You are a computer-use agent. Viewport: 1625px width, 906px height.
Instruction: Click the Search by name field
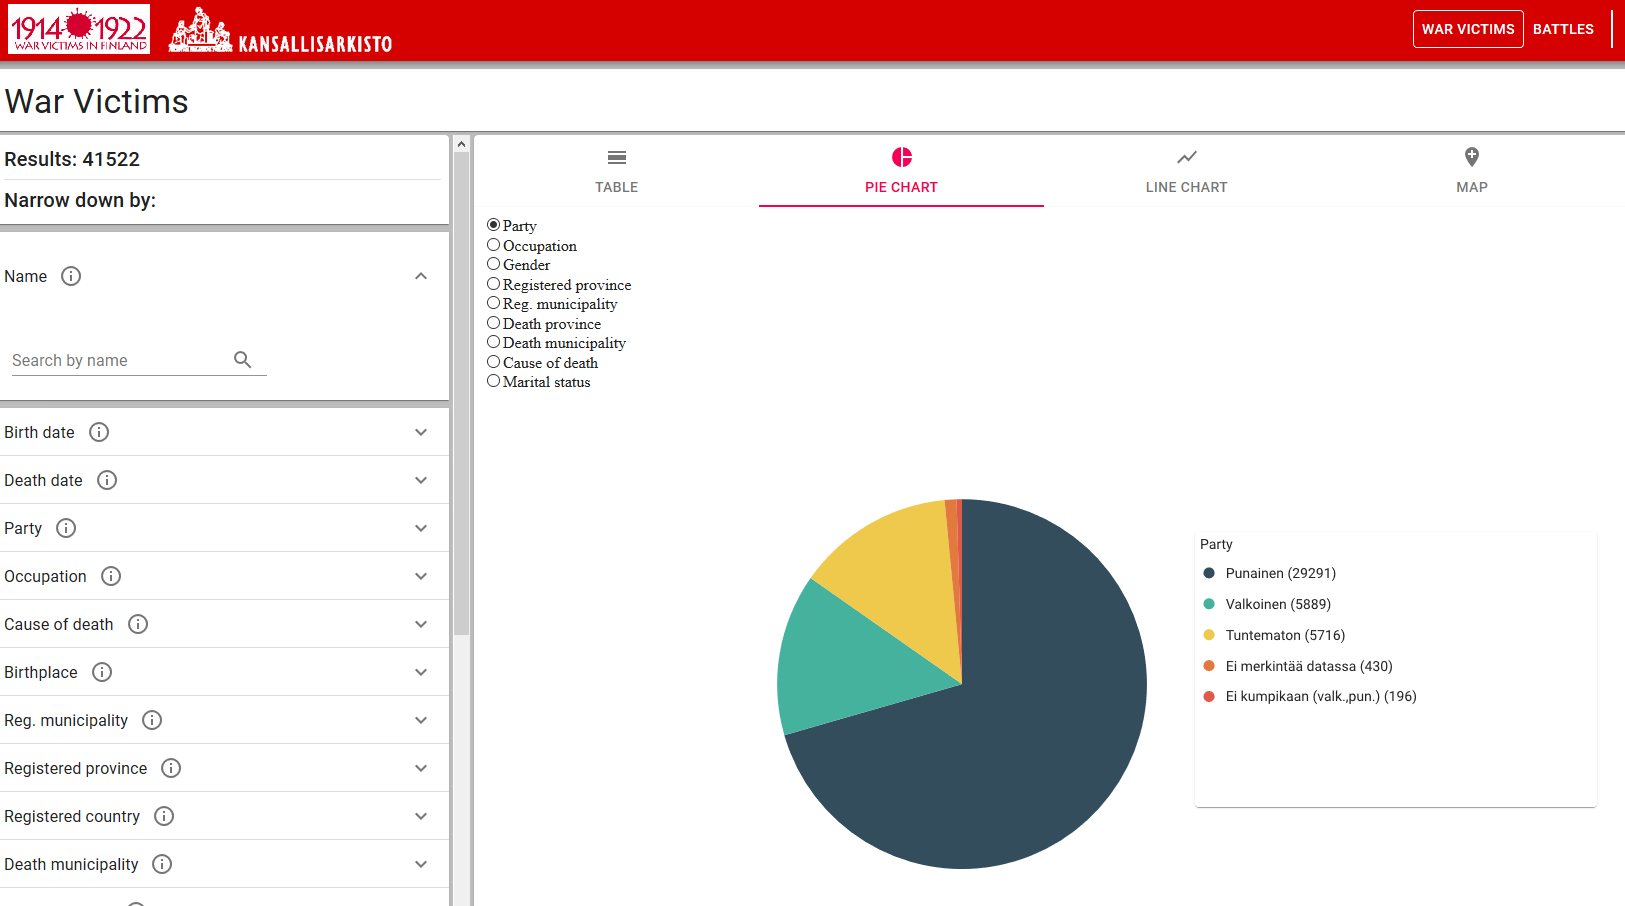120,360
